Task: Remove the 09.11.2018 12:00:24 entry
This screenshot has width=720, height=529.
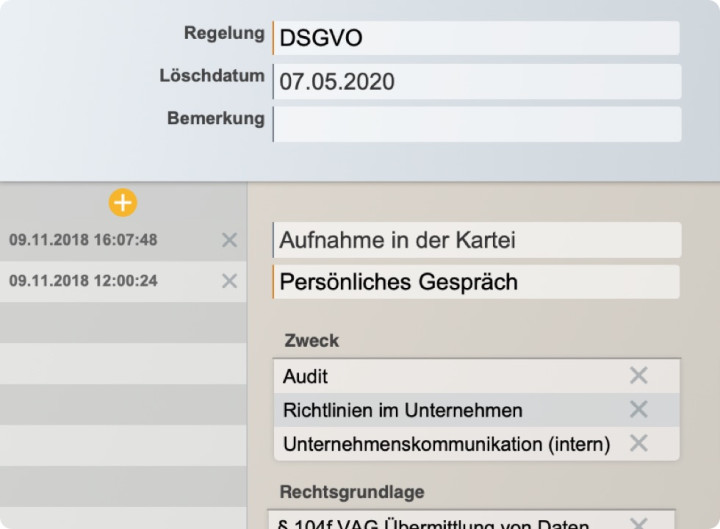Action: tap(229, 281)
